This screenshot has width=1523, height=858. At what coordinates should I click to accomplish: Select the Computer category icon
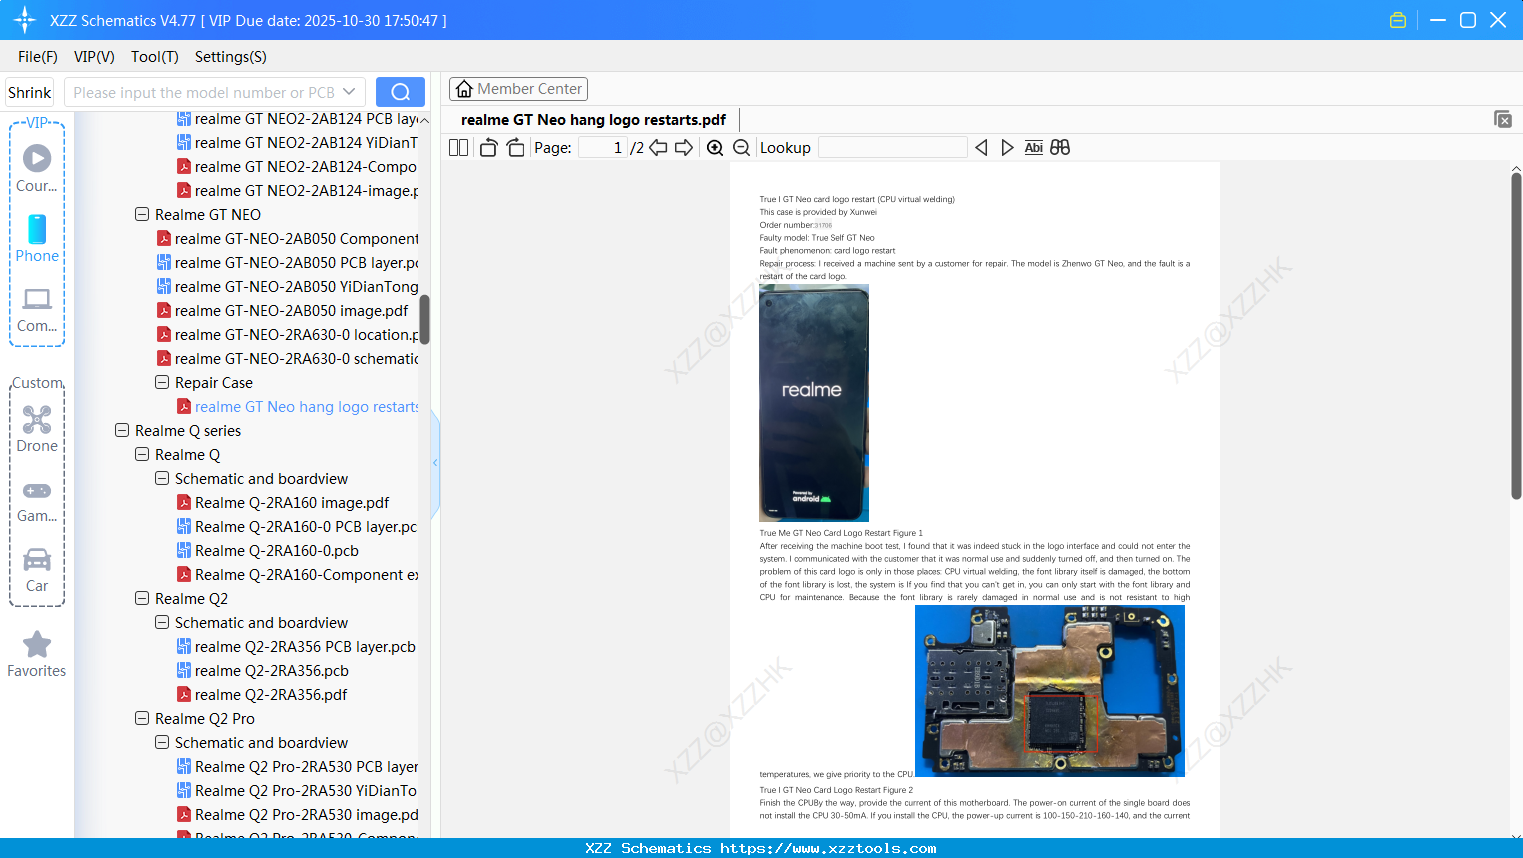37,309
